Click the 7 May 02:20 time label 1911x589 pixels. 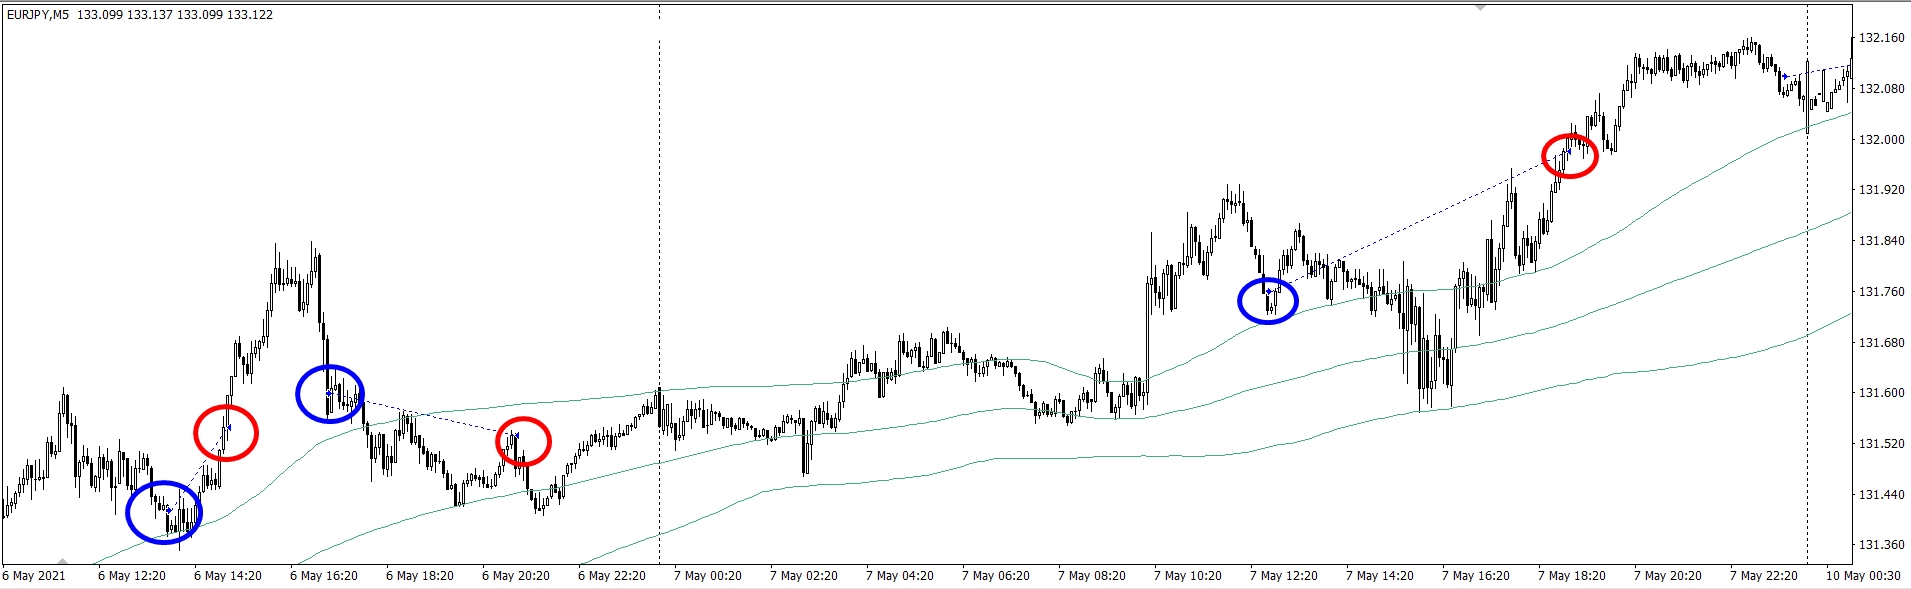tap(804, 576)
